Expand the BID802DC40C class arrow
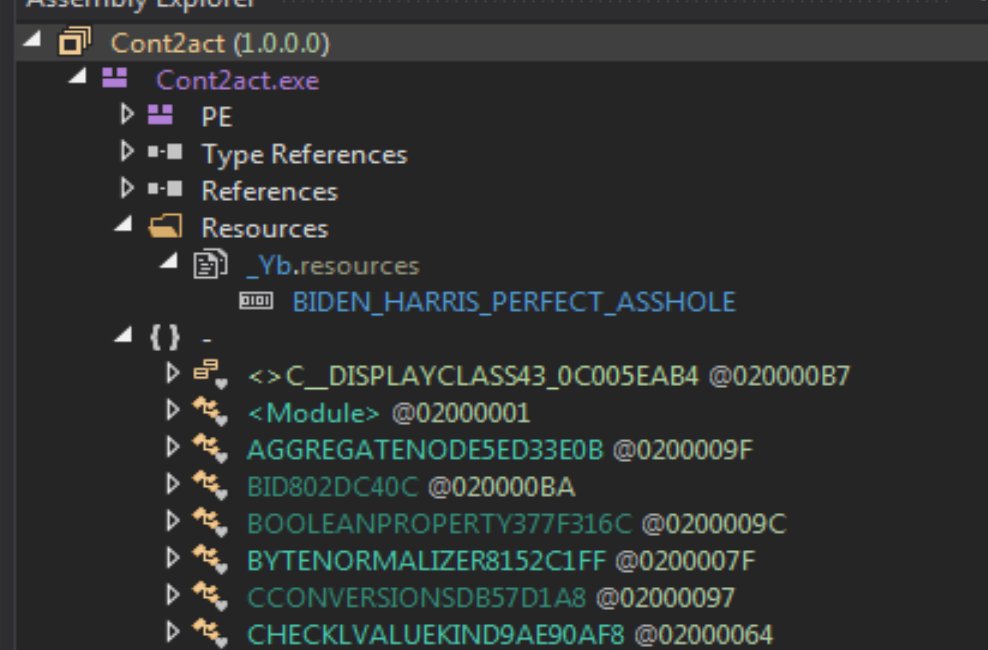The image size is (988, 650). click(172, 484)
